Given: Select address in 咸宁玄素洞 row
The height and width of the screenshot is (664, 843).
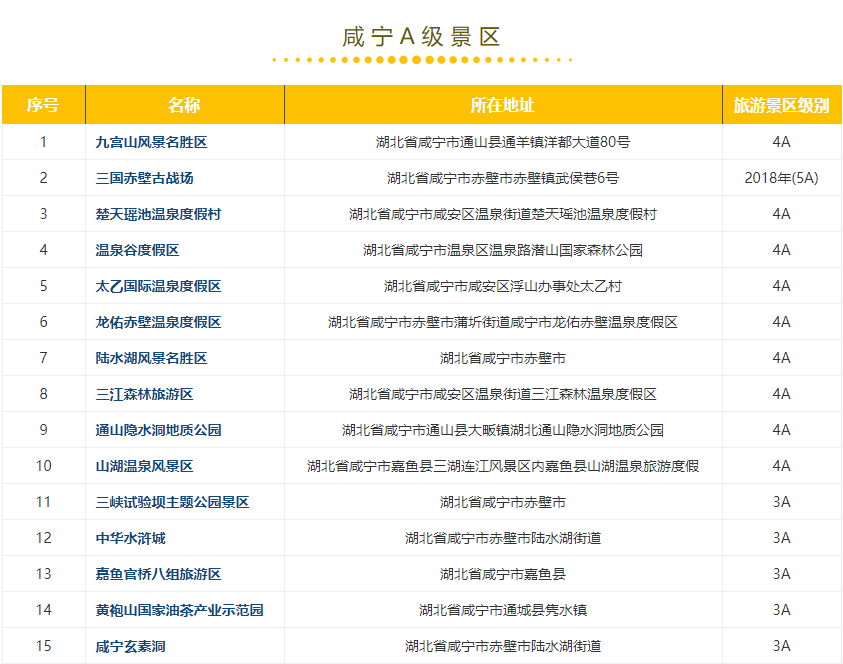Looking at the screenshot, I should coord(503,646).
